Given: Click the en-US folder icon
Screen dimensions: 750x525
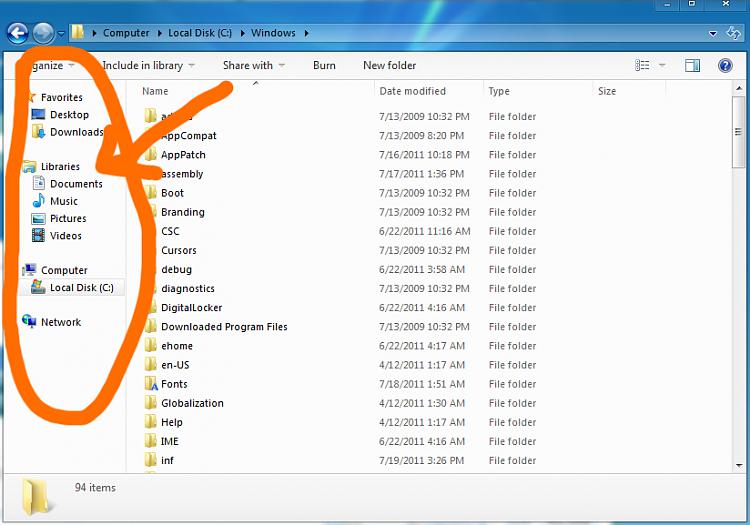Looking at the screenshot, I should [151, 364].
